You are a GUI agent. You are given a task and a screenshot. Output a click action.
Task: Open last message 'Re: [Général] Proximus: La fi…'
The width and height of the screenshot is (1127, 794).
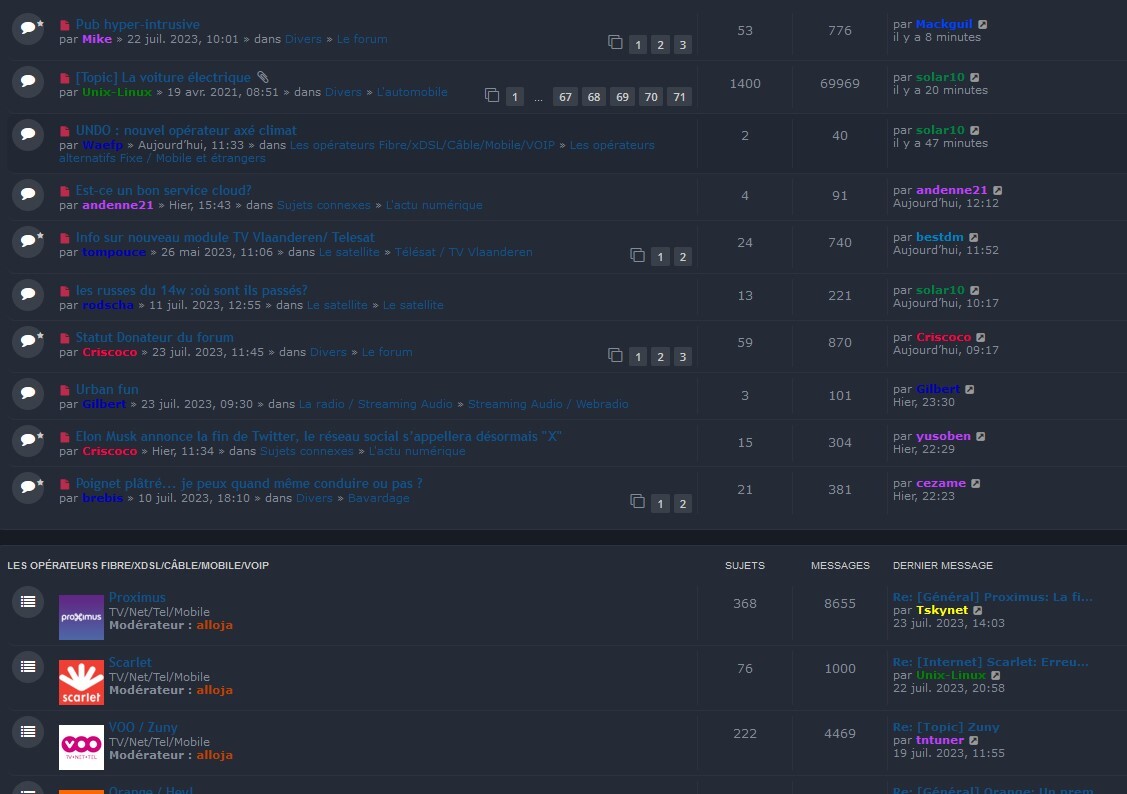pyautogui.click(x=992, y=597)
